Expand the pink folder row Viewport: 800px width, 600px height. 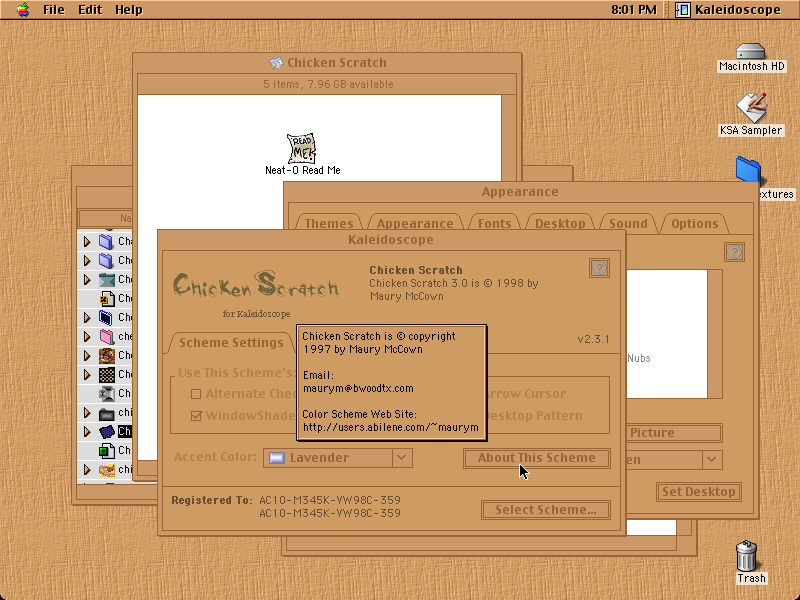(x=87, y=337)
